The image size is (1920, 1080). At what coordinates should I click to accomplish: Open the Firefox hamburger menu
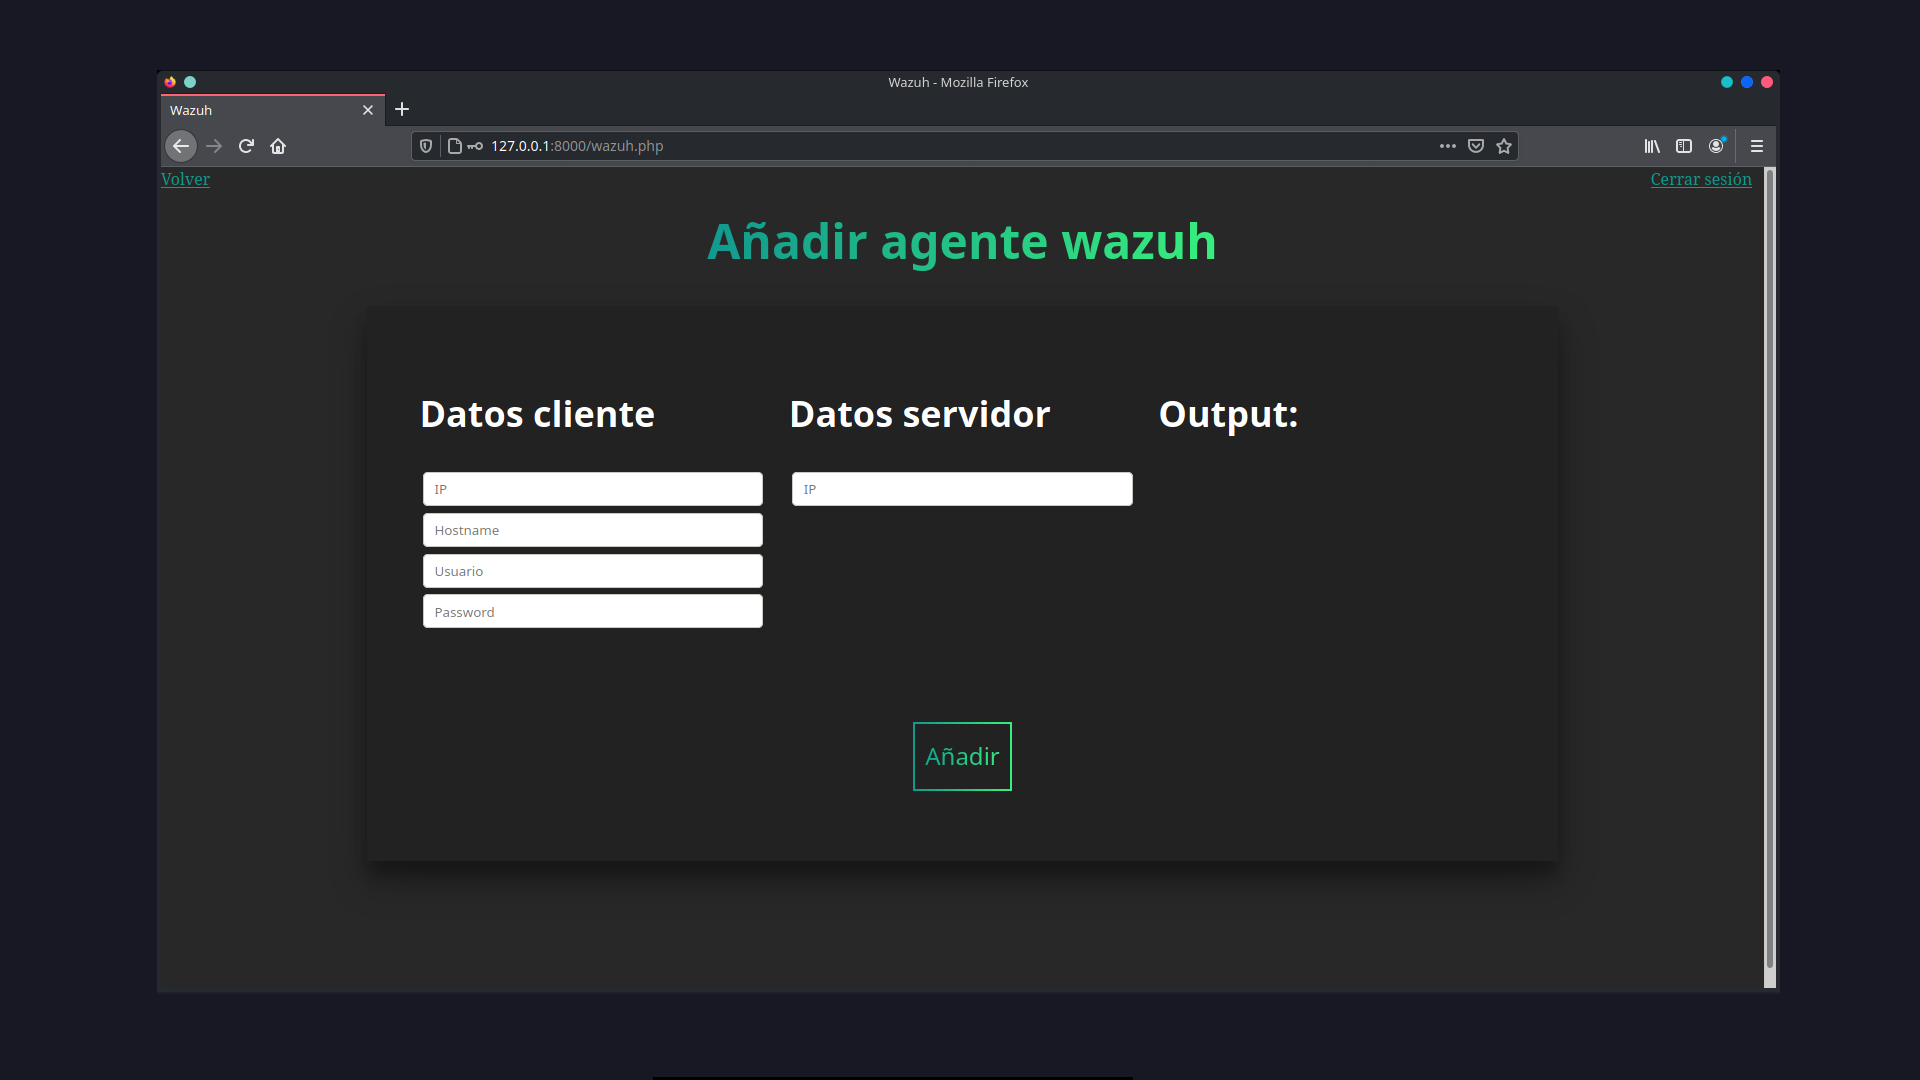pos(1756,145)
